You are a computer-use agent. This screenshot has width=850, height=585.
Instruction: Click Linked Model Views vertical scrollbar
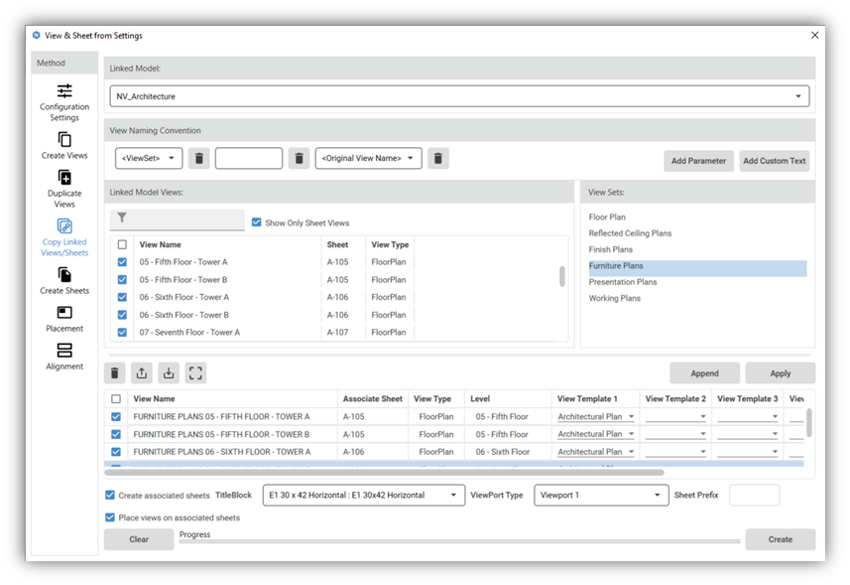point(562,277)
